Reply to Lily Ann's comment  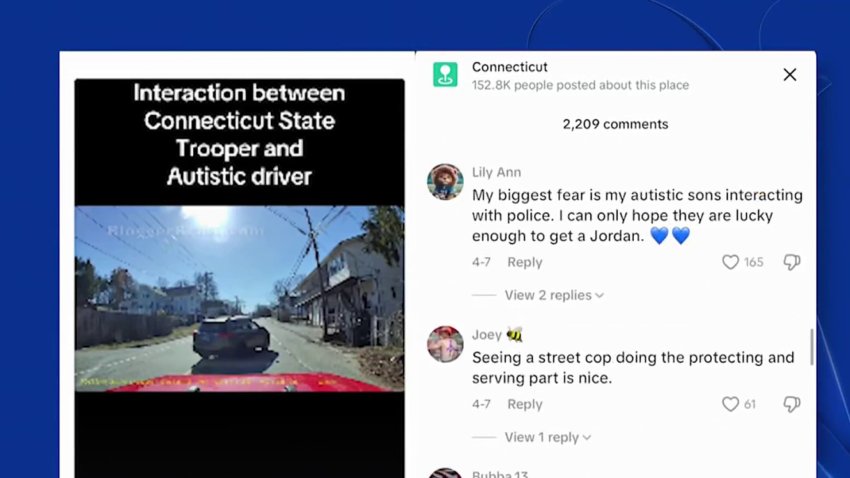pos(525,262)
